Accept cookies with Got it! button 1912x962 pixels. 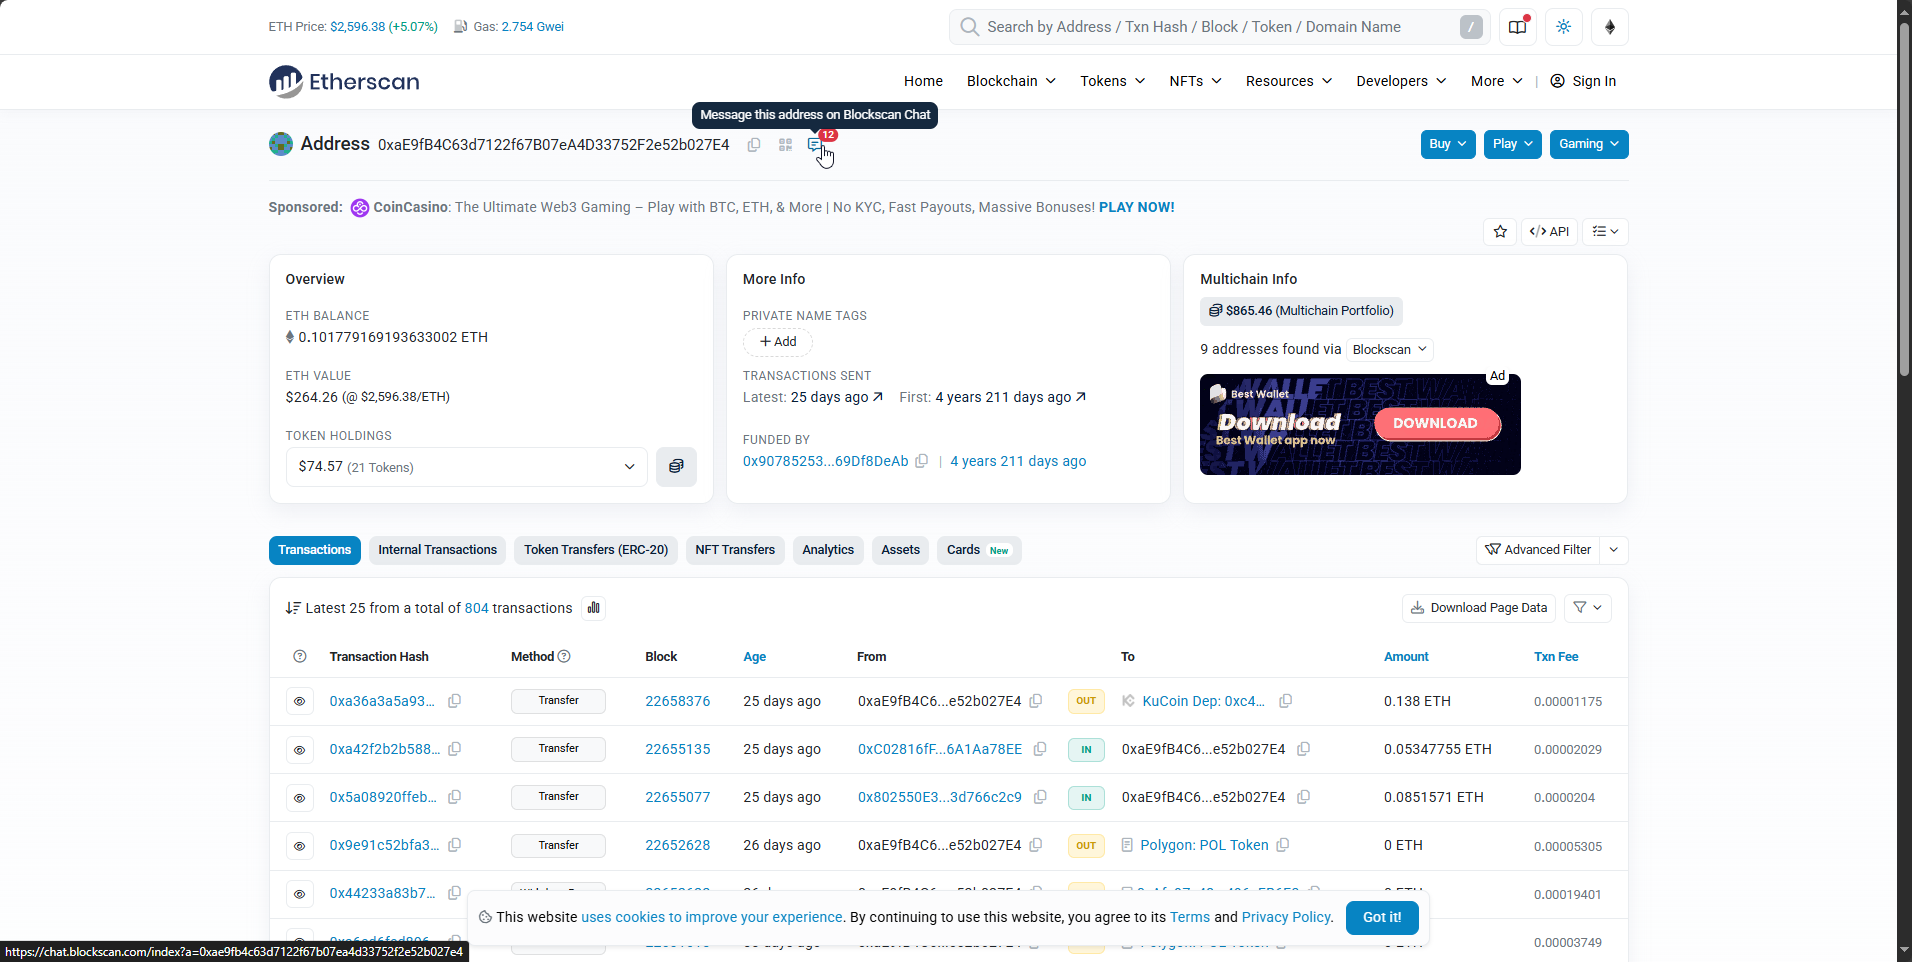(x=1382, y=917)
